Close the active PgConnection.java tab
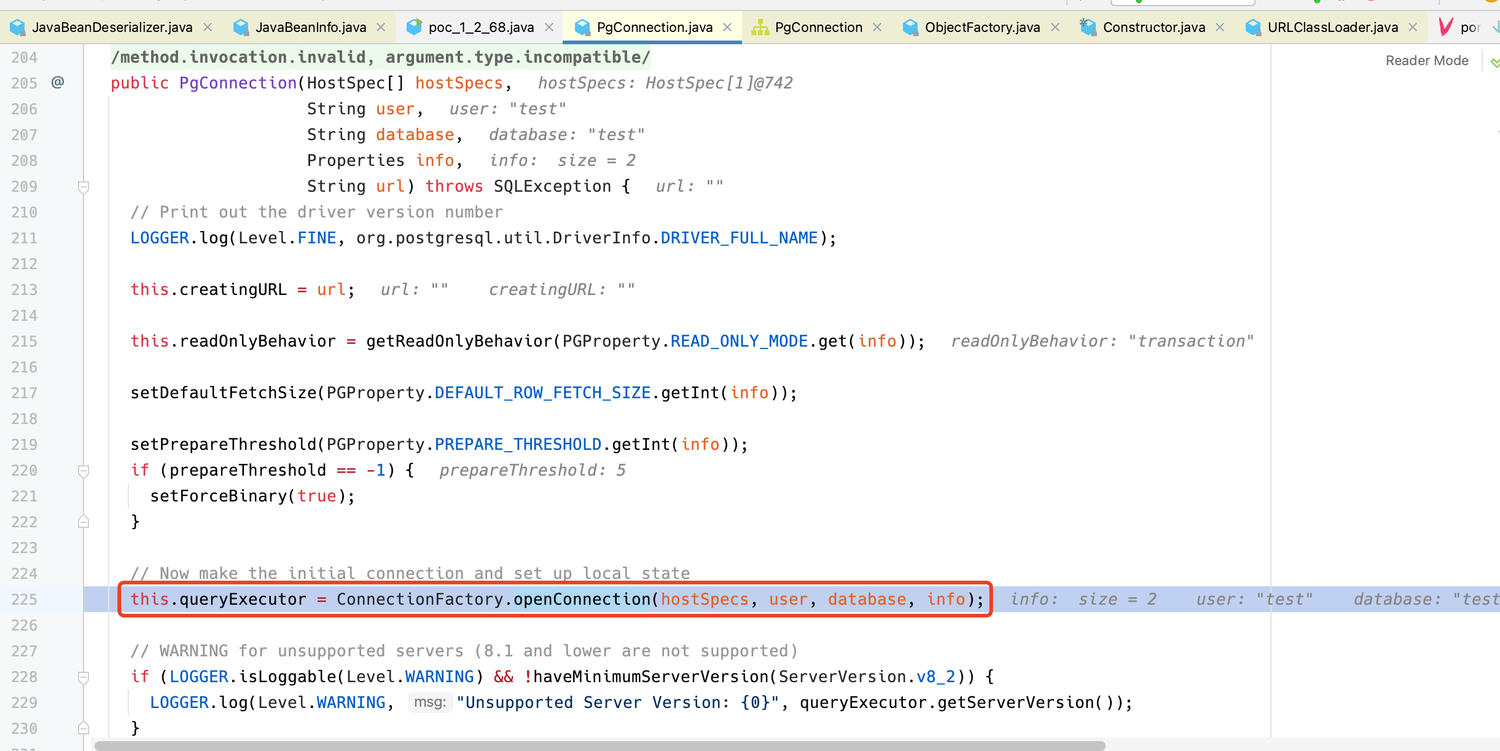Viewport: 1500px width, 751px height. point(727,28)
